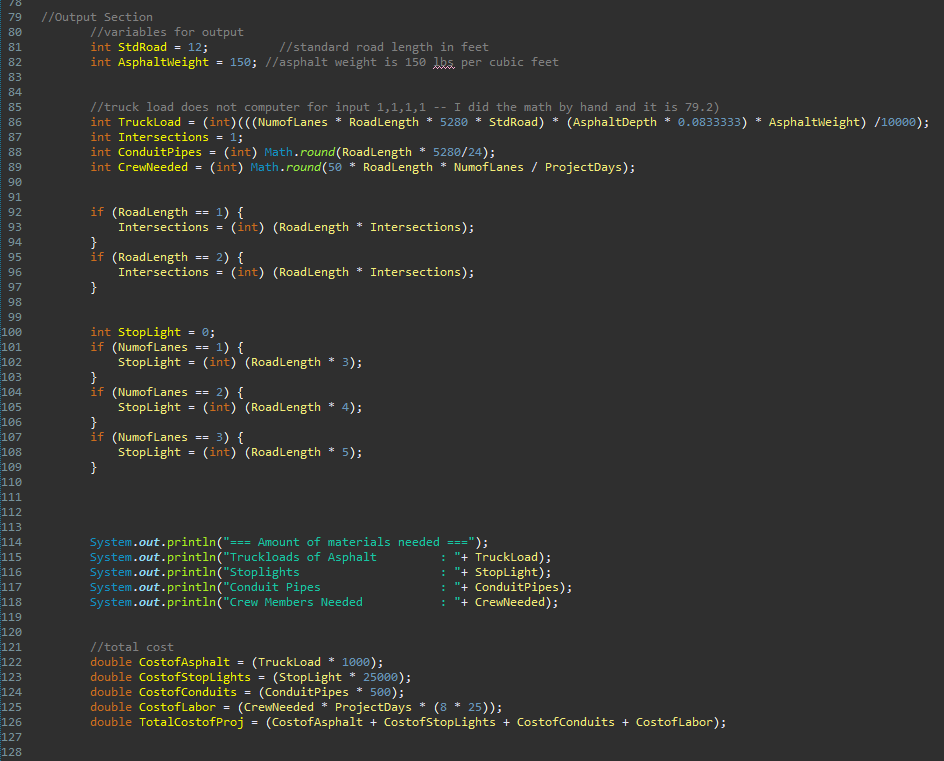This screenshot has width=944, height=761.
Task: Click line number 126 in the gutter
Action: pos(11,722)
